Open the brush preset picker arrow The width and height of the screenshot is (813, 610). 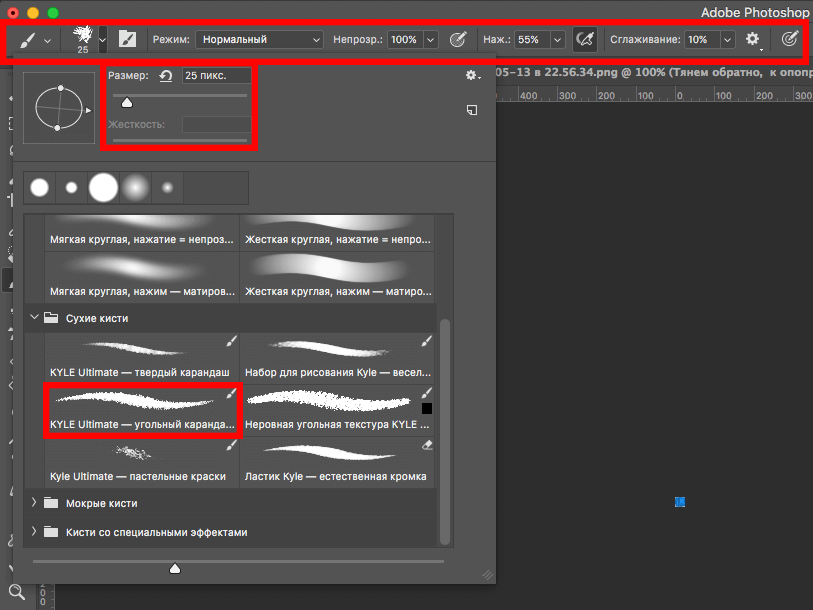(x=103, y=40)
